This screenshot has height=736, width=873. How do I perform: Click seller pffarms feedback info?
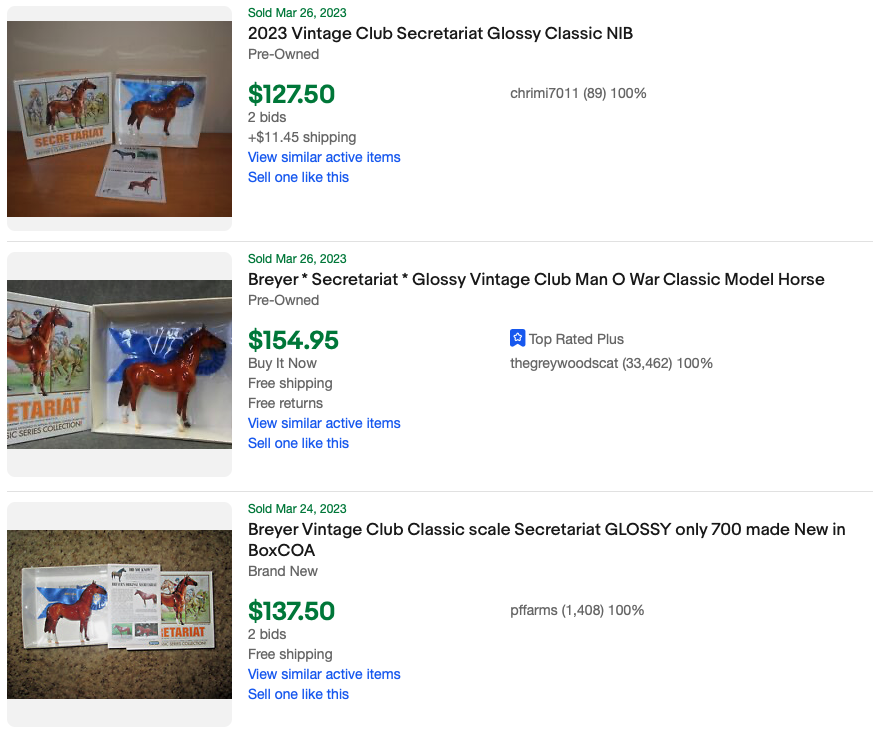pyautogui.click(x=576, y=610)
